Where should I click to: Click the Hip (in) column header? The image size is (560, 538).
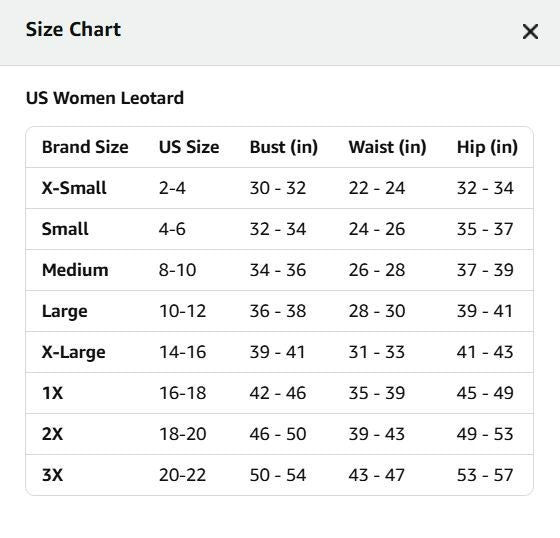coord(487,147)
